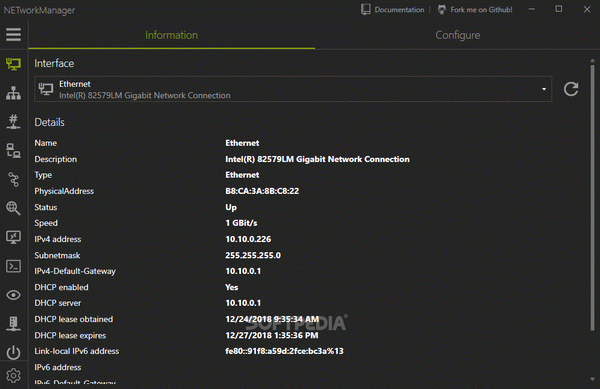Open the DNS Lookup globe magnifier icon
This screenshot has height=389, width=600.
click(13, 208)
